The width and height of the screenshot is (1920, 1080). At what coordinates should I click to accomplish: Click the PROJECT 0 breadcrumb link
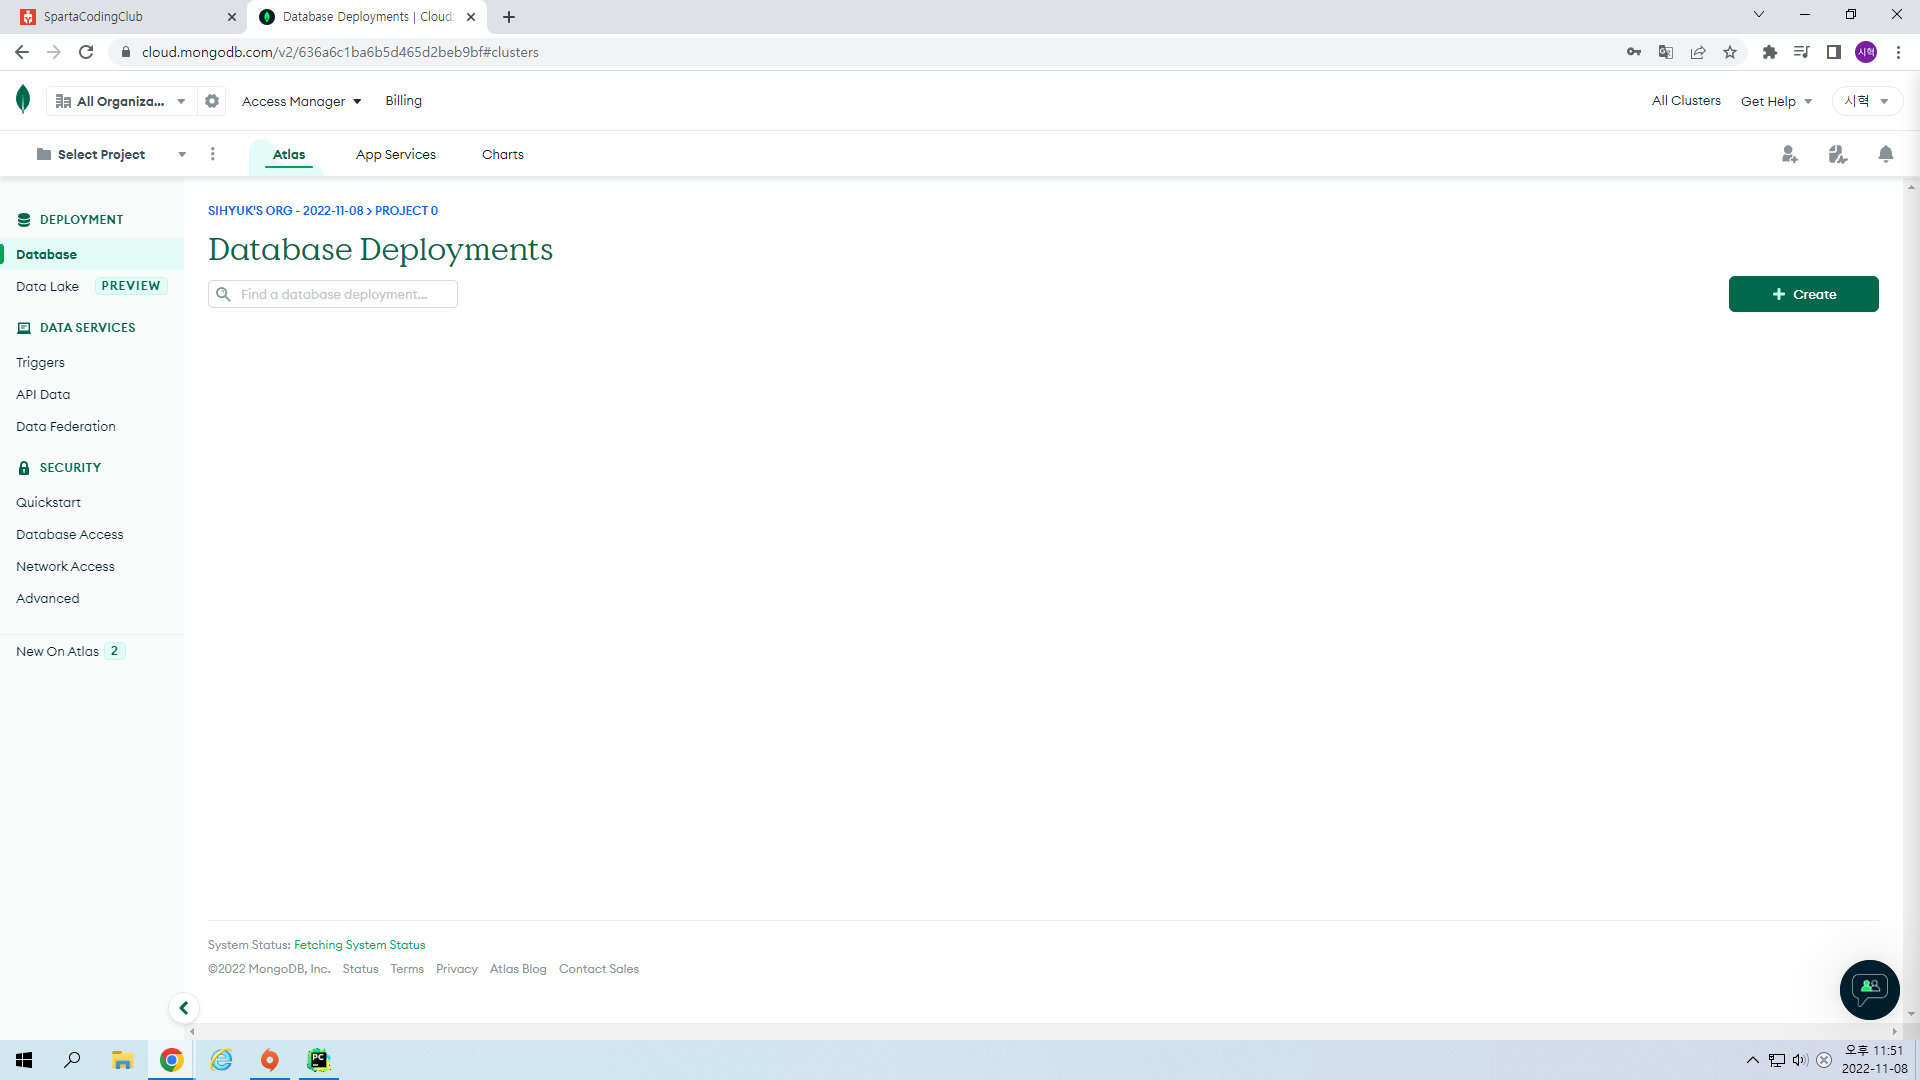click(406, 210)
